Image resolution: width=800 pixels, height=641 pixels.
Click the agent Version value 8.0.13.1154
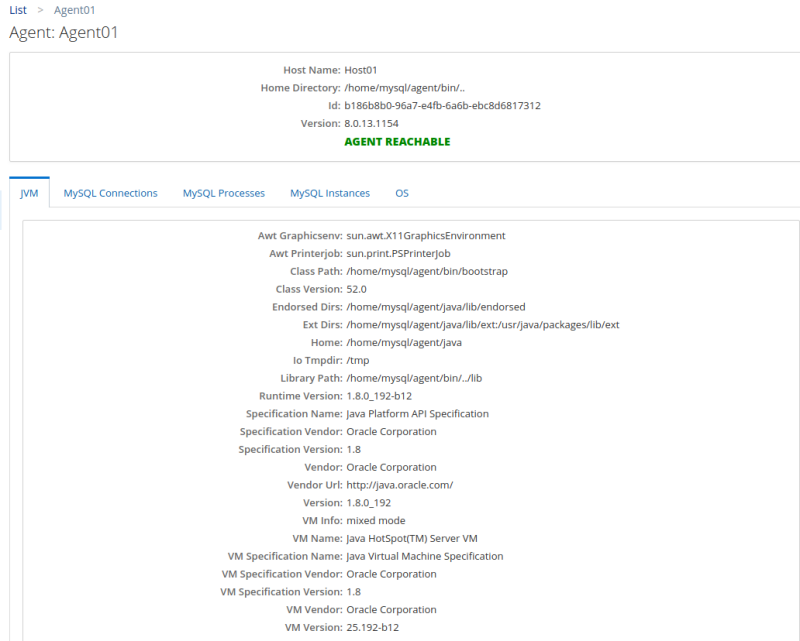coord(371,124)
